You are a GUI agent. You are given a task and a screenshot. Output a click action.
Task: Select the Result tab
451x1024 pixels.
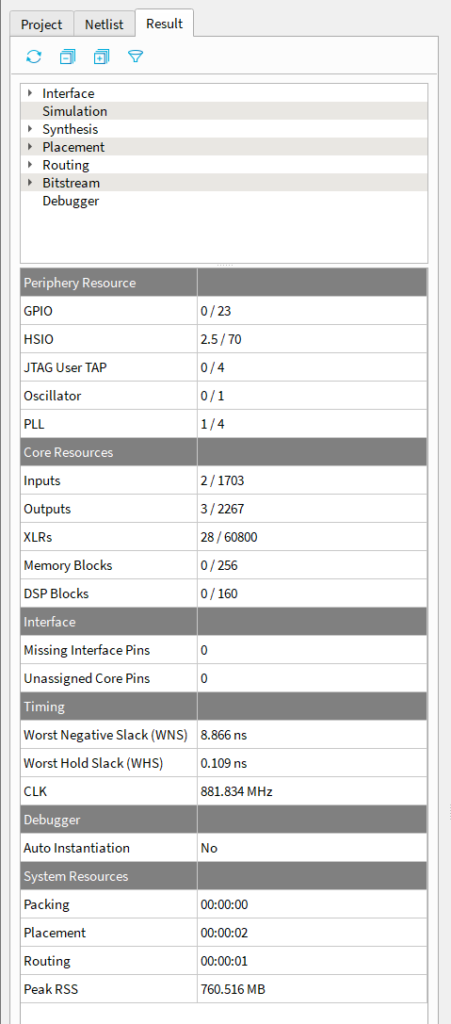164,24
